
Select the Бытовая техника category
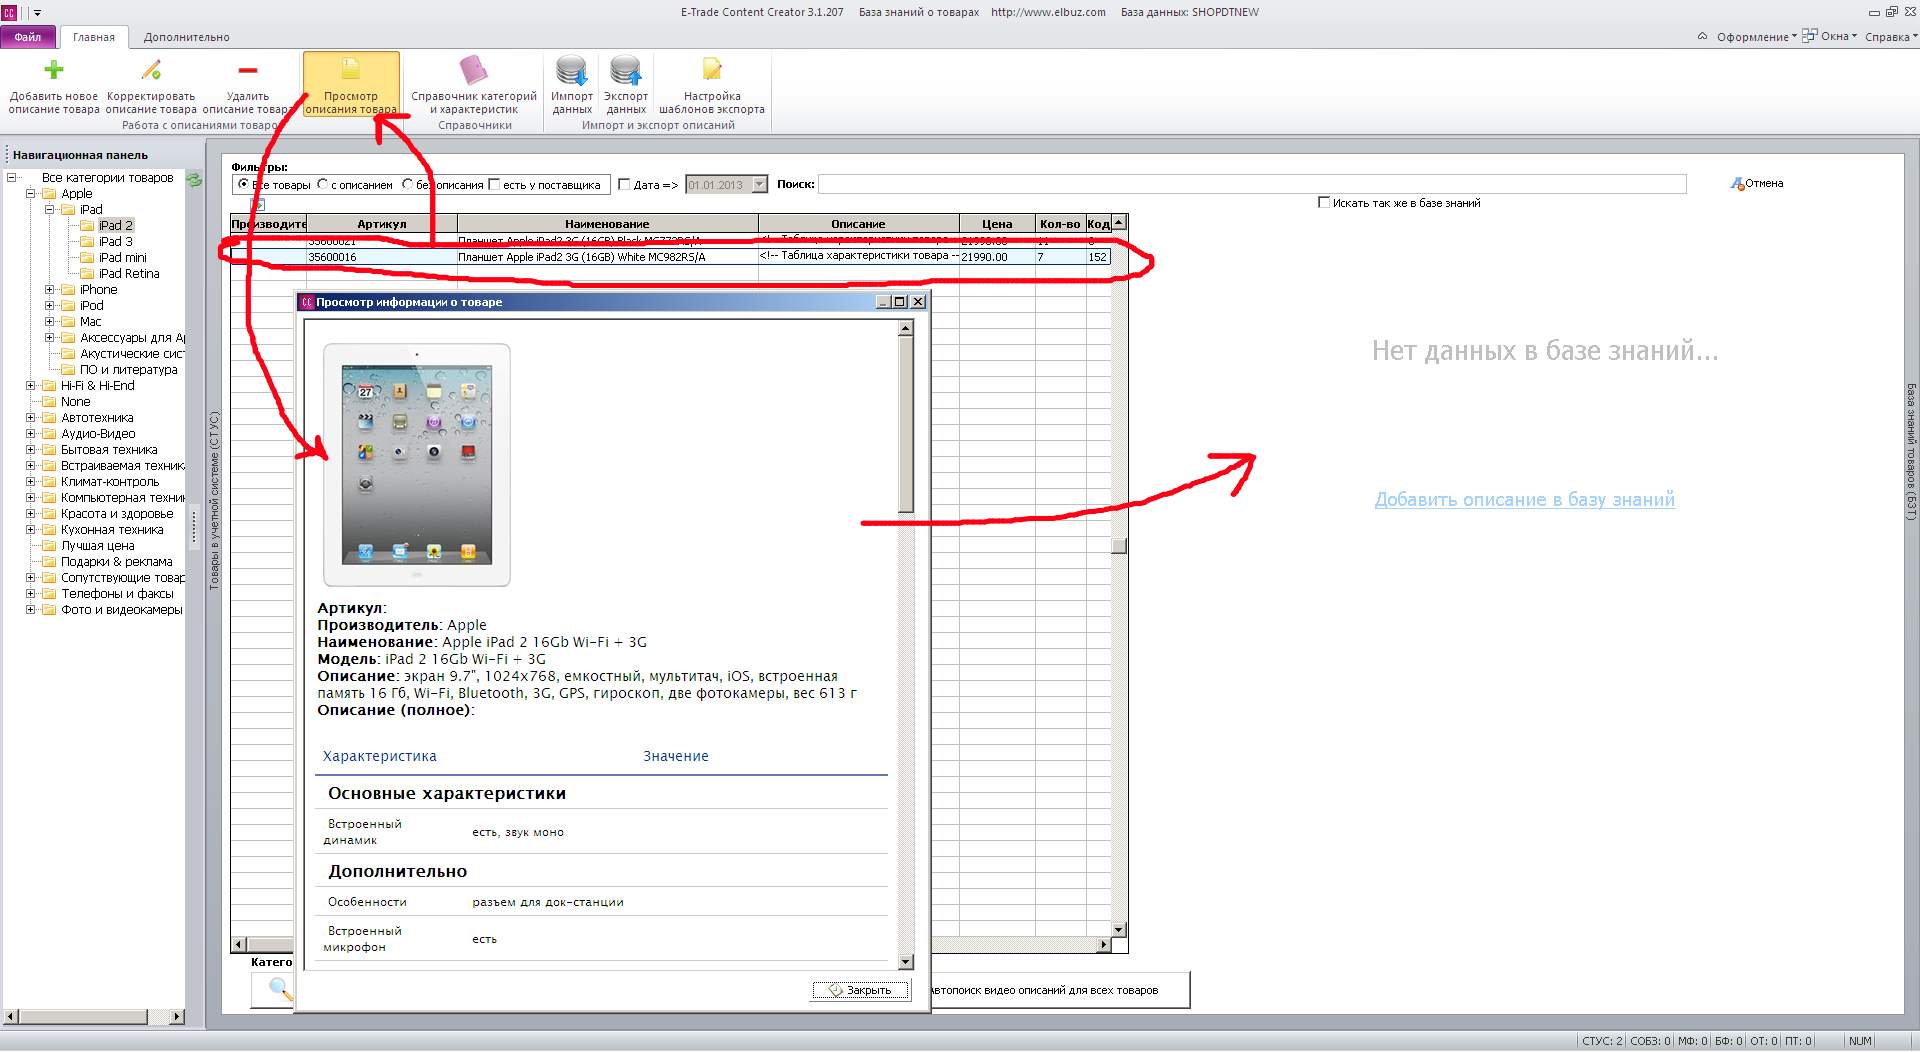[x=109, y=450]
